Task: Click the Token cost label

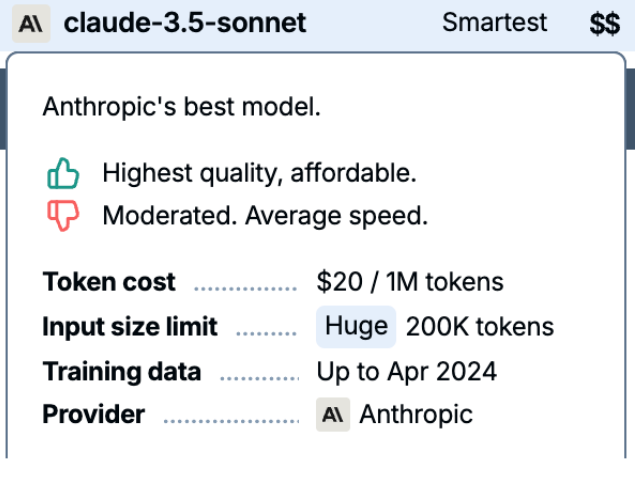Action: point(109,282)
